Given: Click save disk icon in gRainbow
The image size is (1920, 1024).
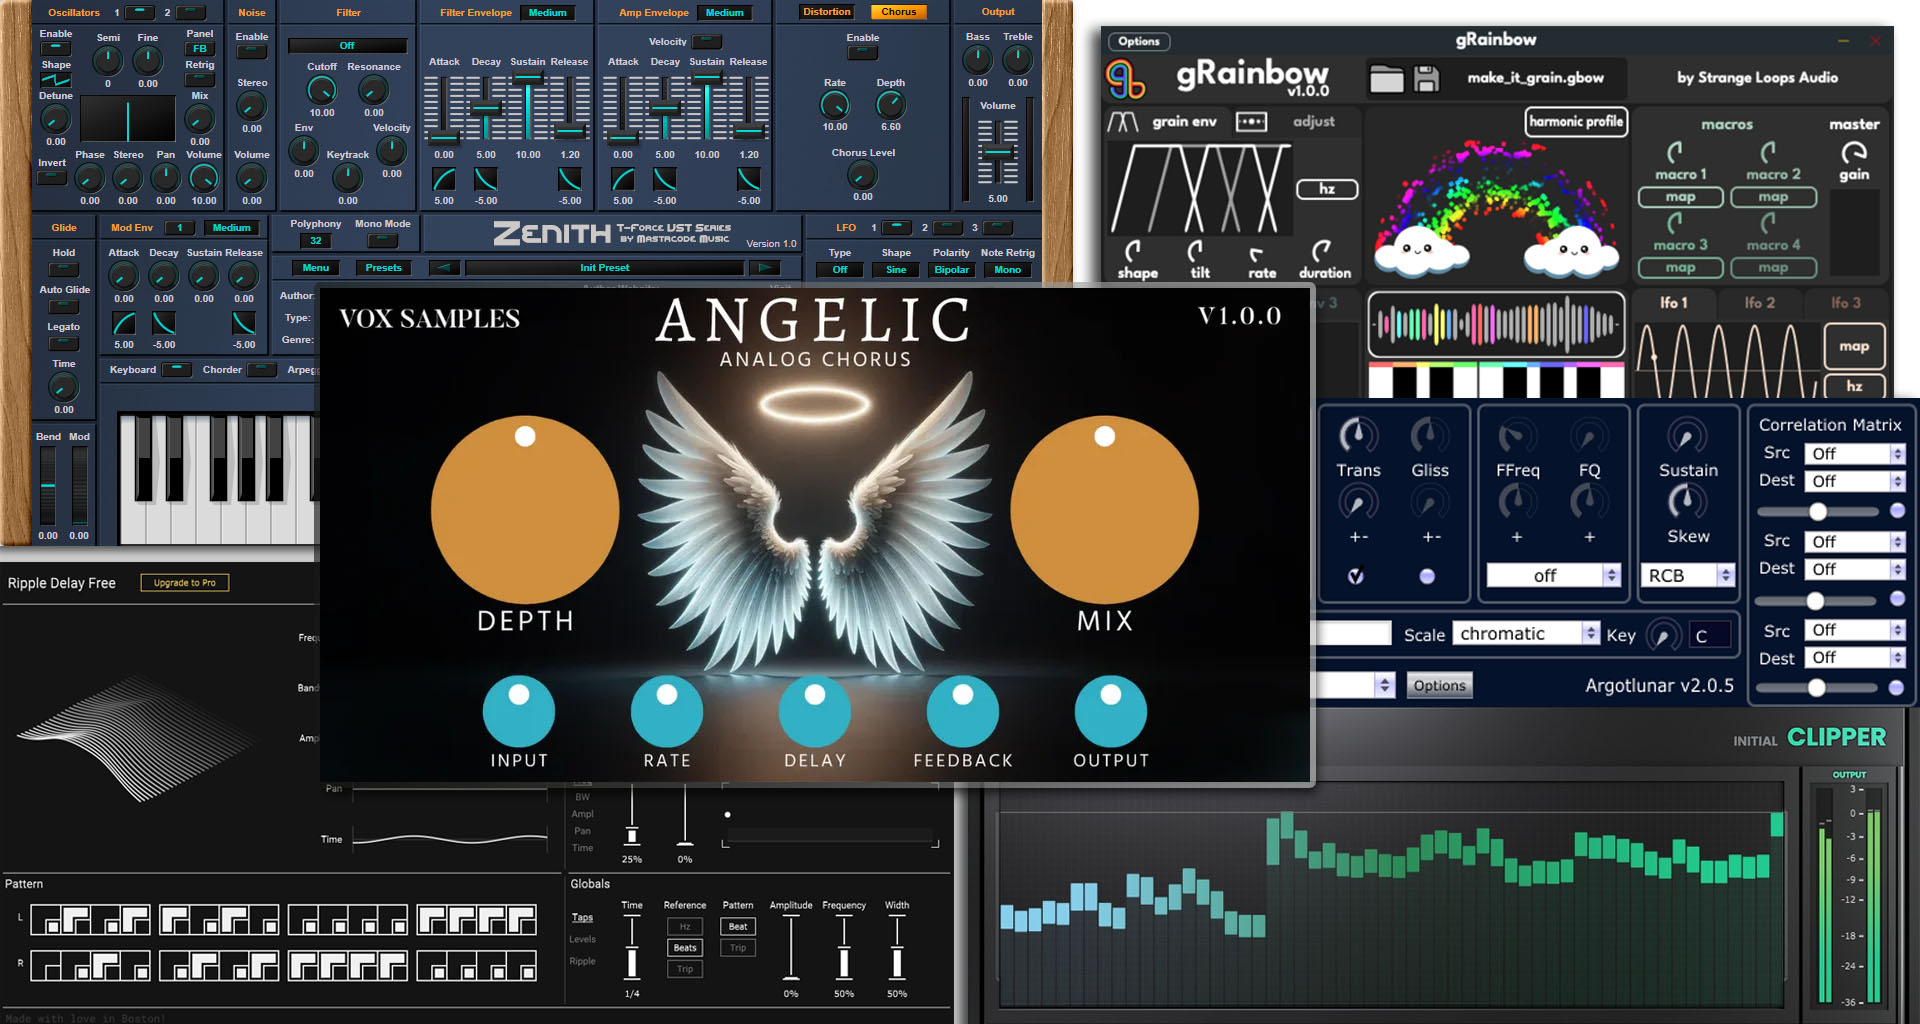Looking at the screenshot, I should (x=1426, y=79).
